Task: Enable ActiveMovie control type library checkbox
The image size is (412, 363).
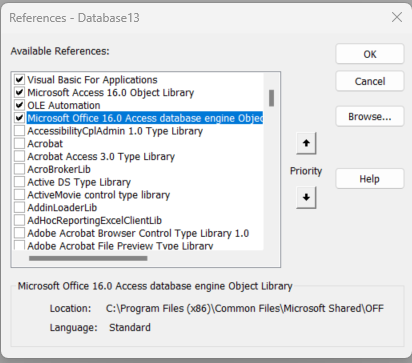Action: [19, 195]
